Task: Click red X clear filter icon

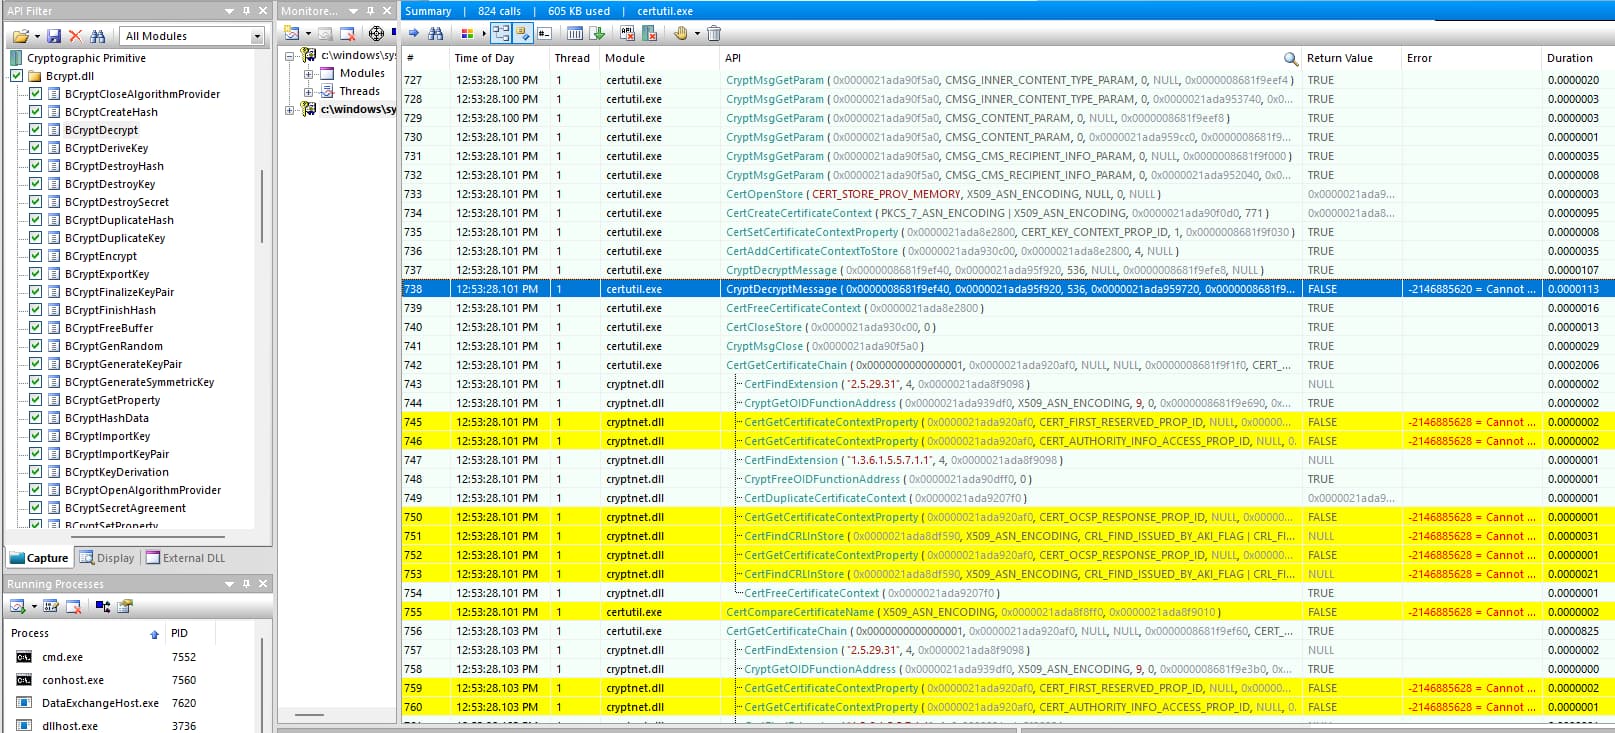Action: click(x=75, y=36)
